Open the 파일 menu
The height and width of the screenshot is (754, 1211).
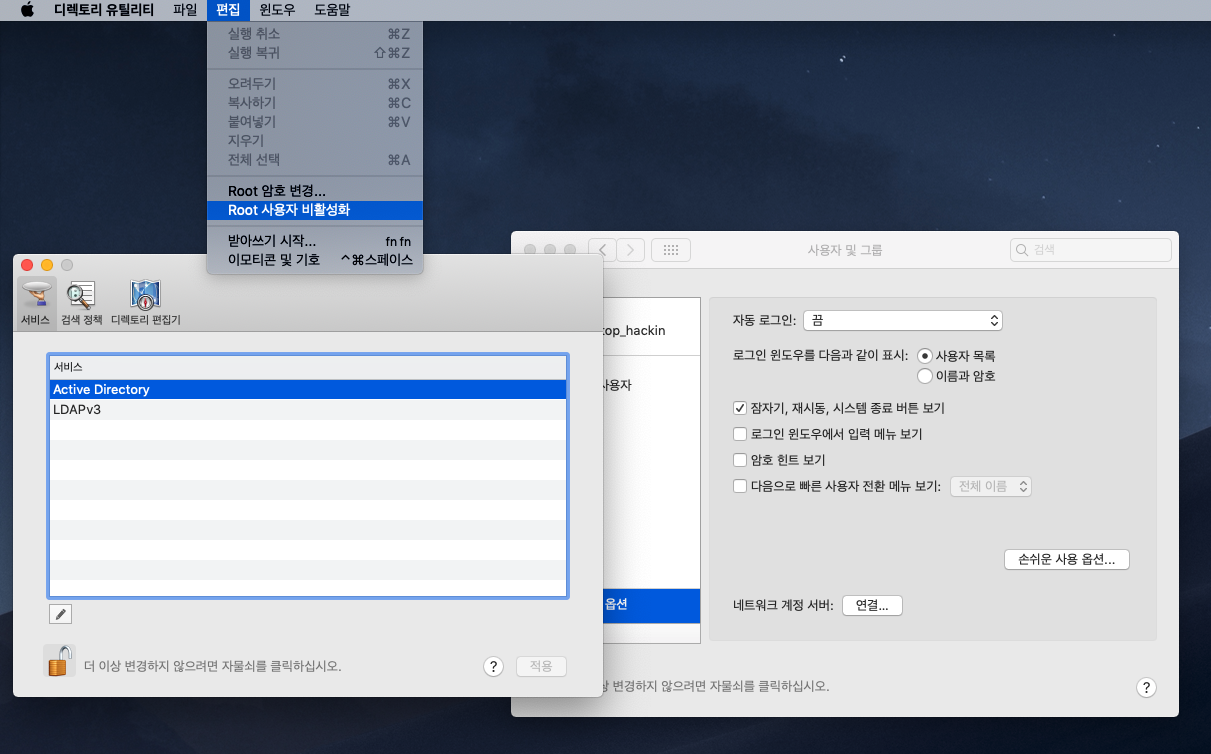point(185,10)
